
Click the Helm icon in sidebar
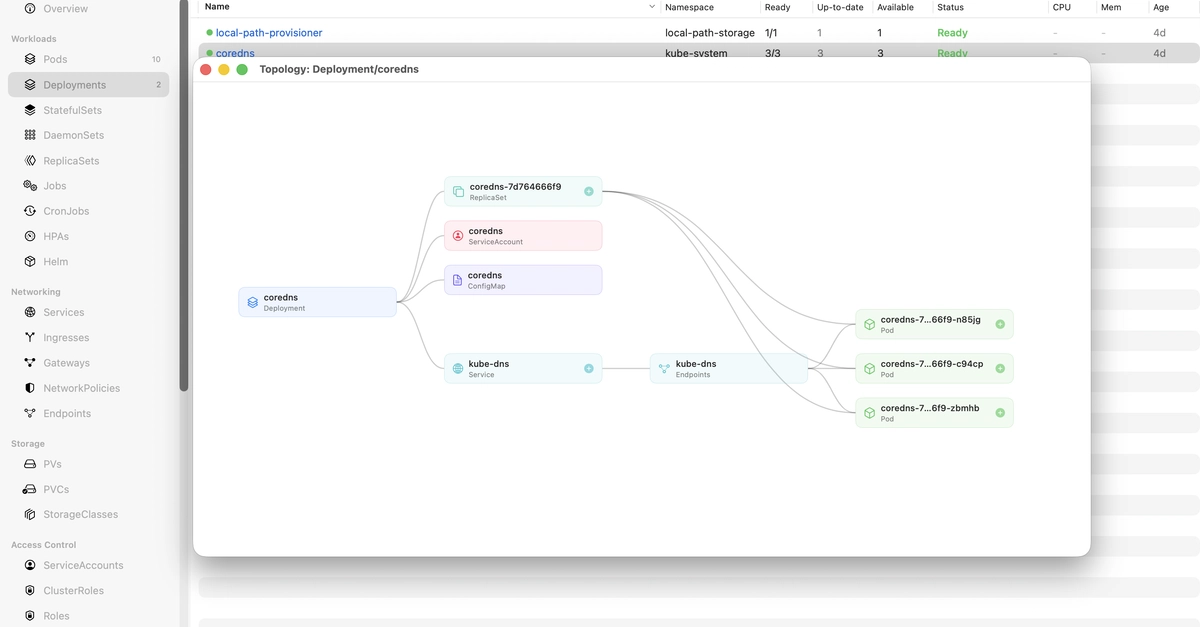tap(30, 262)
